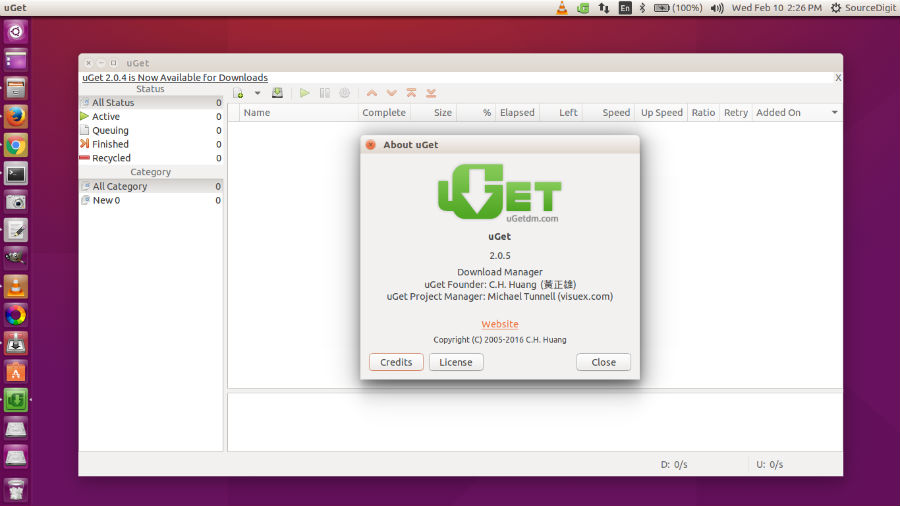The height and width of the screenshot is (506, 900).
Task: Click the new download icon in toolbar
Action: tap(238, 93)
